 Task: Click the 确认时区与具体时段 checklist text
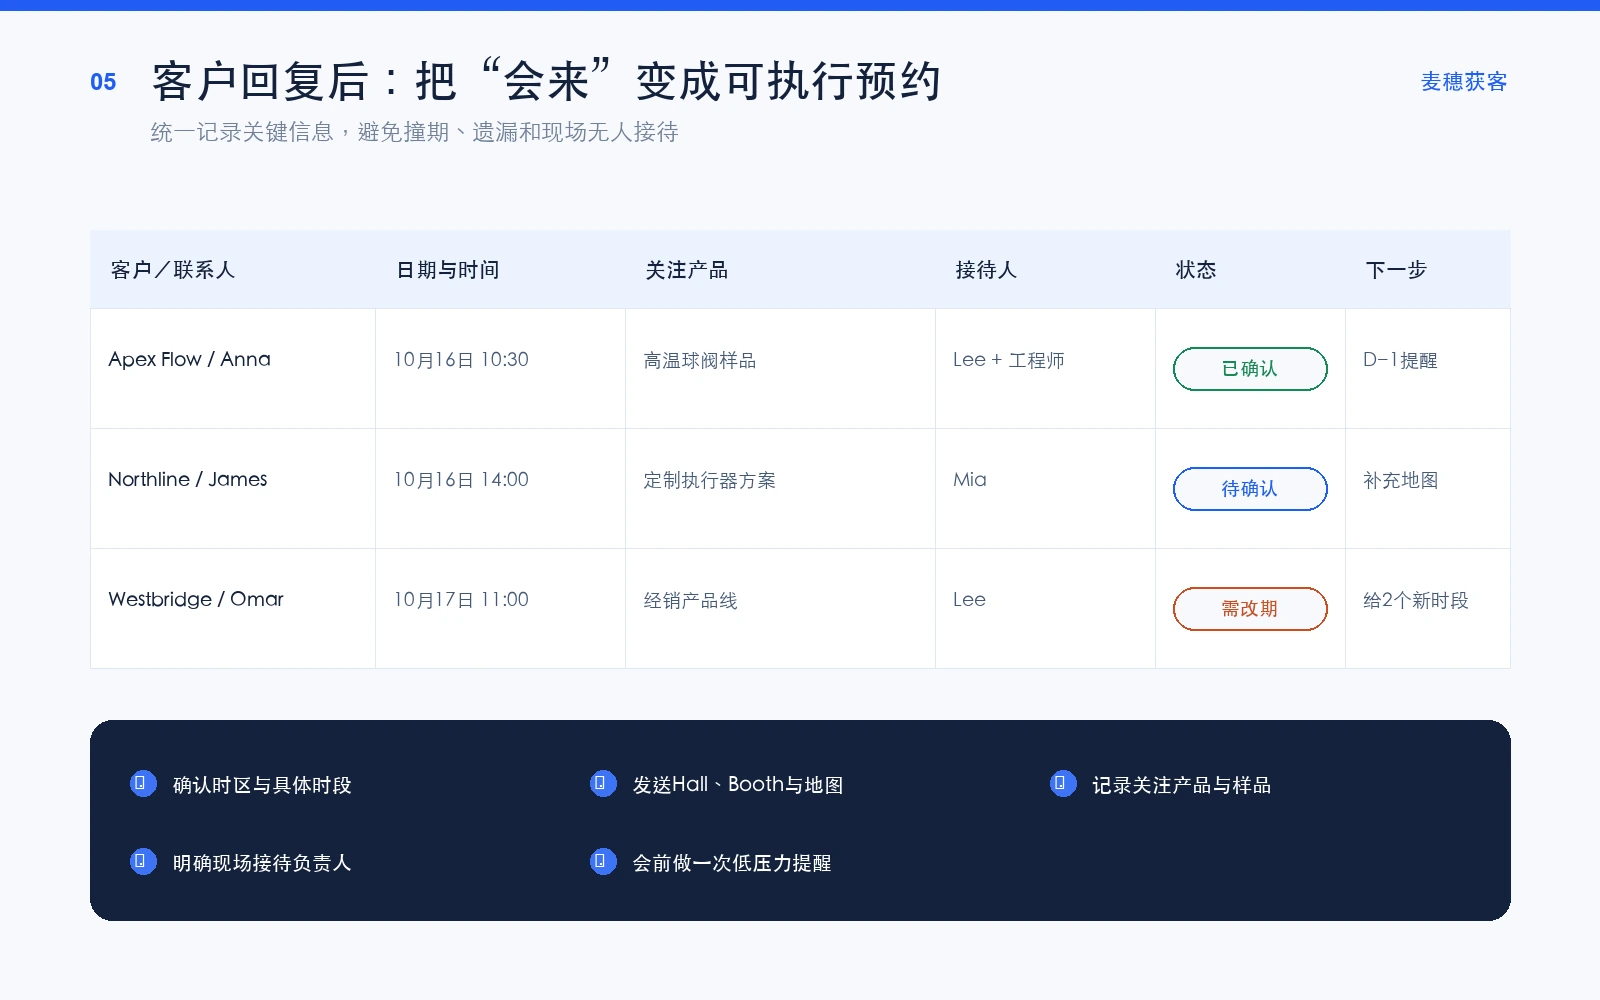(262, 785)
